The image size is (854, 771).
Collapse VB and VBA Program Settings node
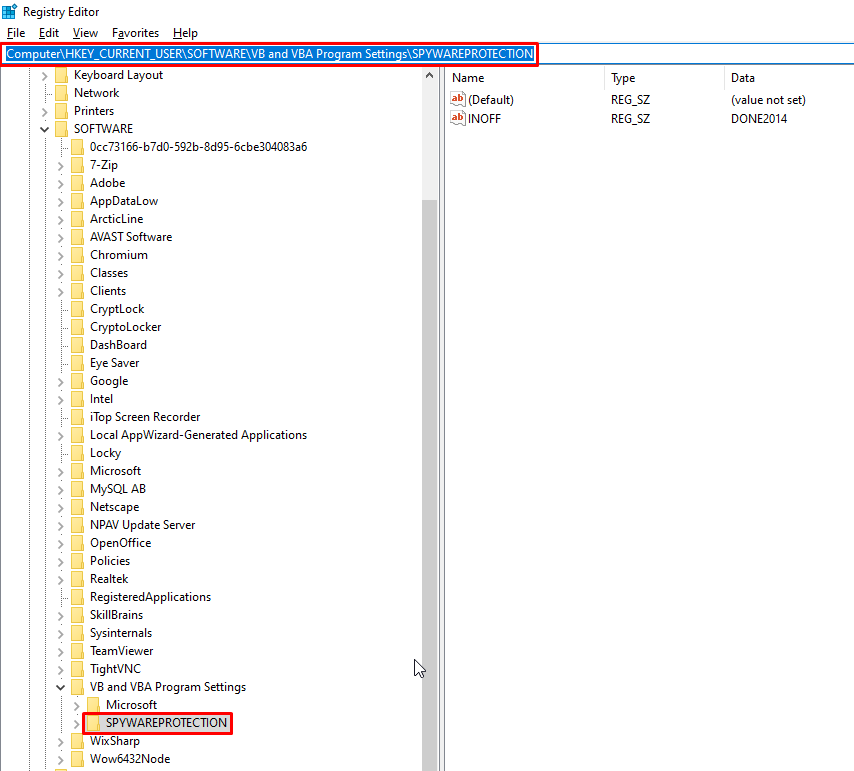point(61,687)
